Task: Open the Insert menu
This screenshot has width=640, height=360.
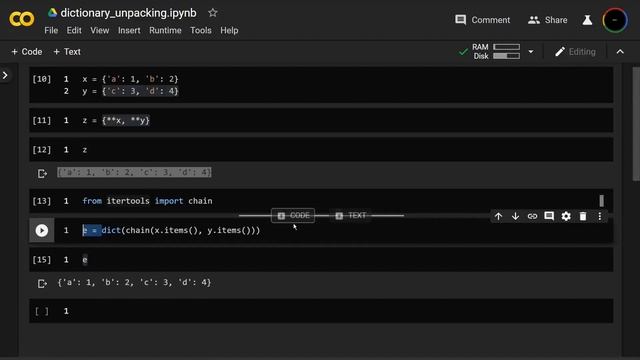Action: [x=129, y=31]
